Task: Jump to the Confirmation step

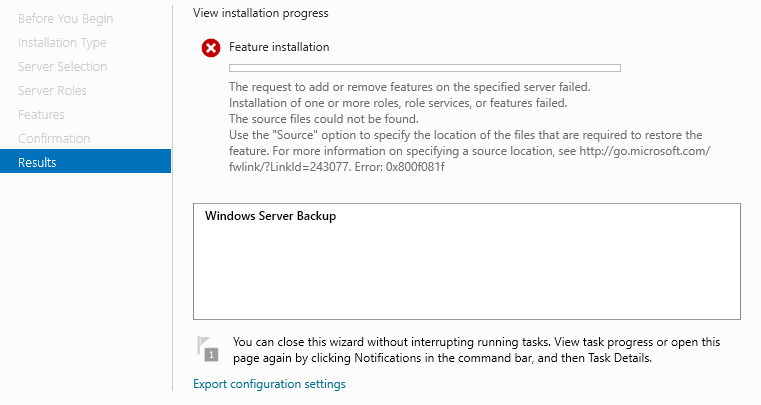Action: click(x=54, y=138)
